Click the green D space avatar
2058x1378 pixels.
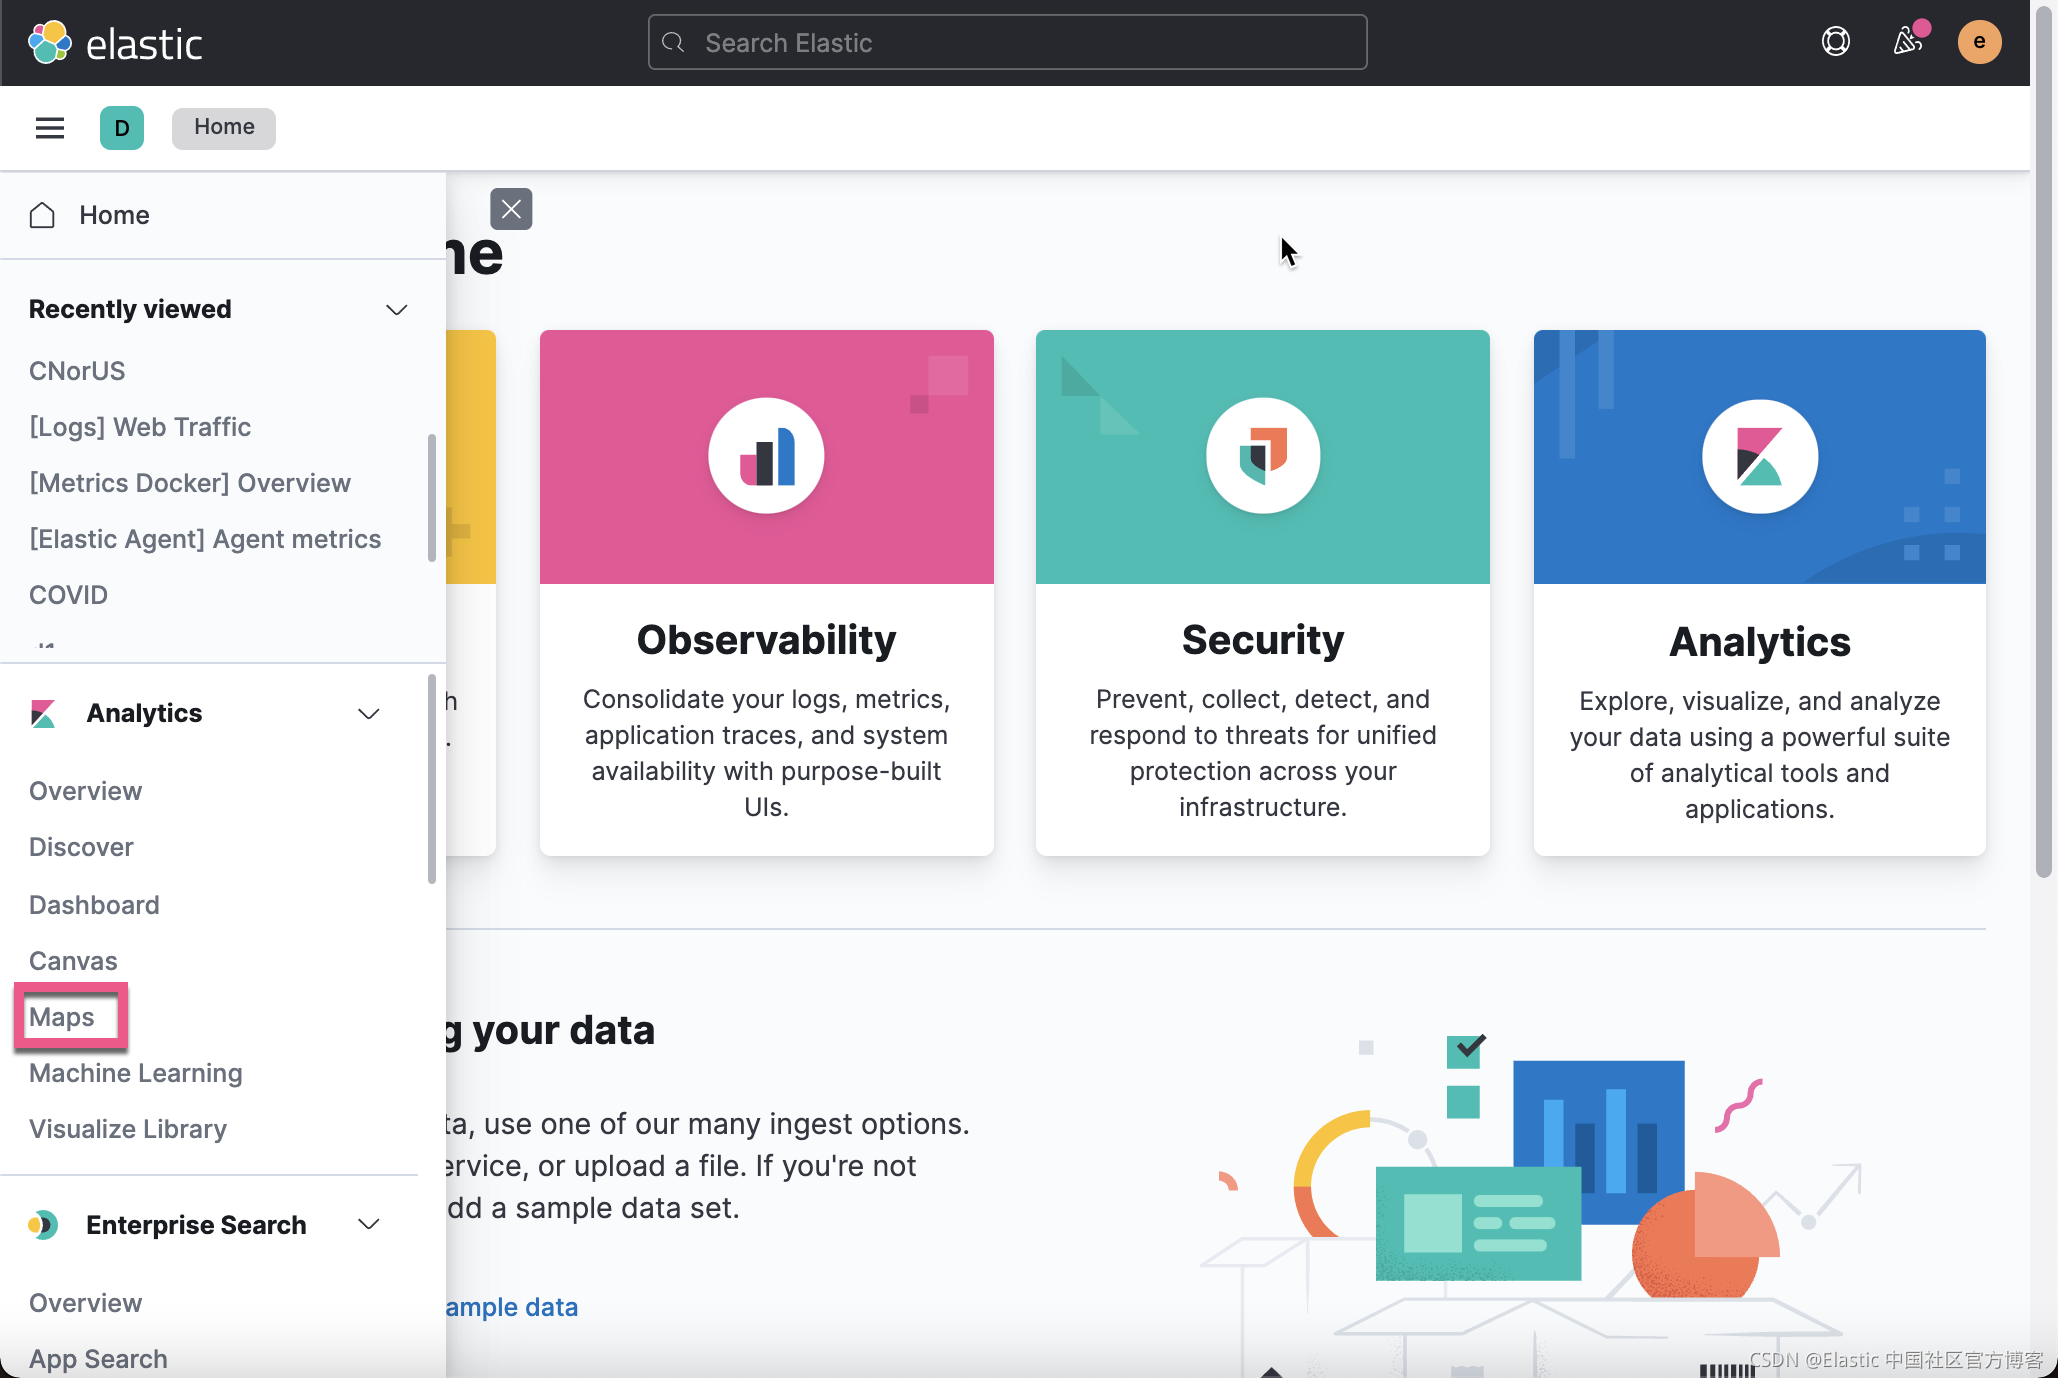pos(122,128)
